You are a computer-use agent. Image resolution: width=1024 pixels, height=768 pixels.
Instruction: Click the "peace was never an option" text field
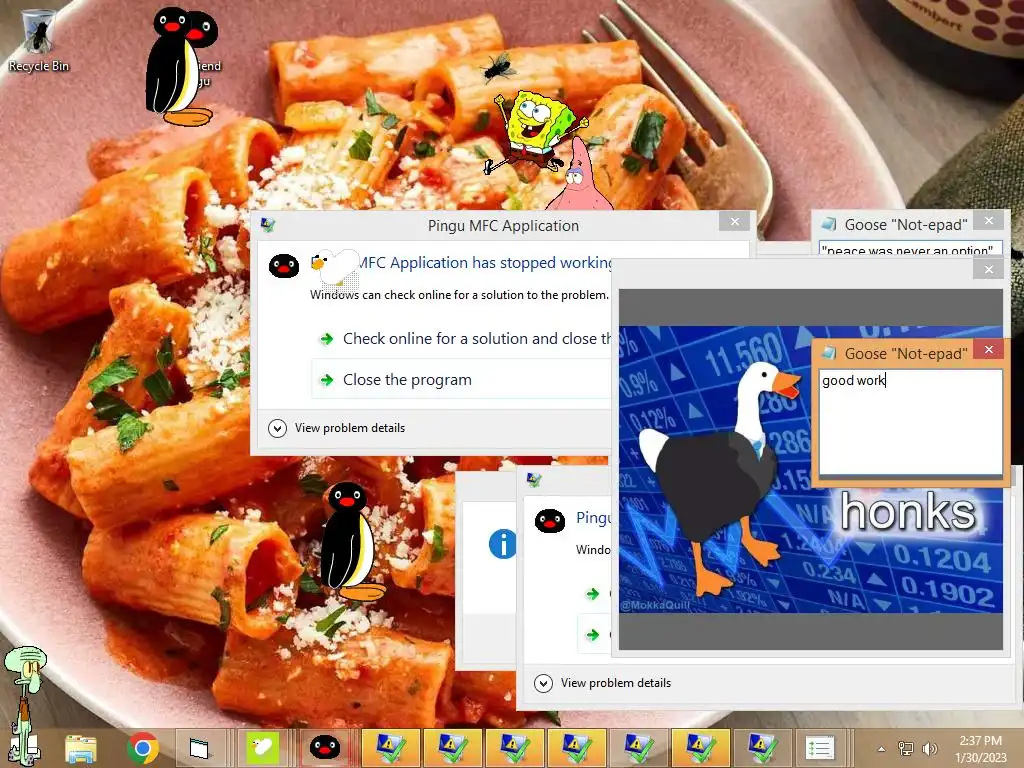coord(910,249)
